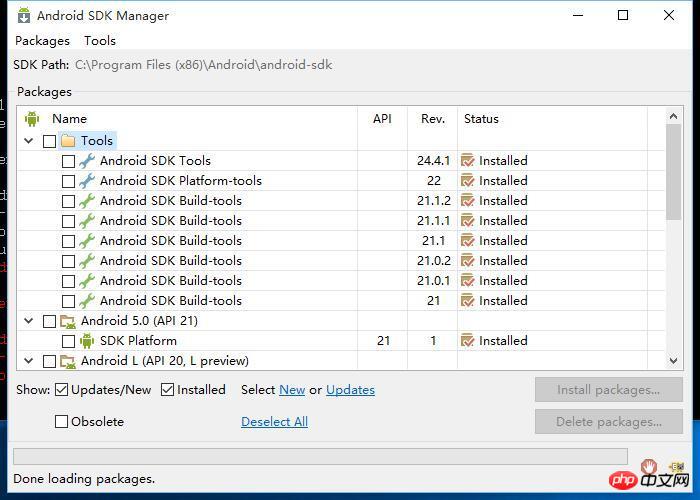This screenshot has height=500, width=700.
Task: Click the SDK Platform android icon
Action: tap(87, 341)
